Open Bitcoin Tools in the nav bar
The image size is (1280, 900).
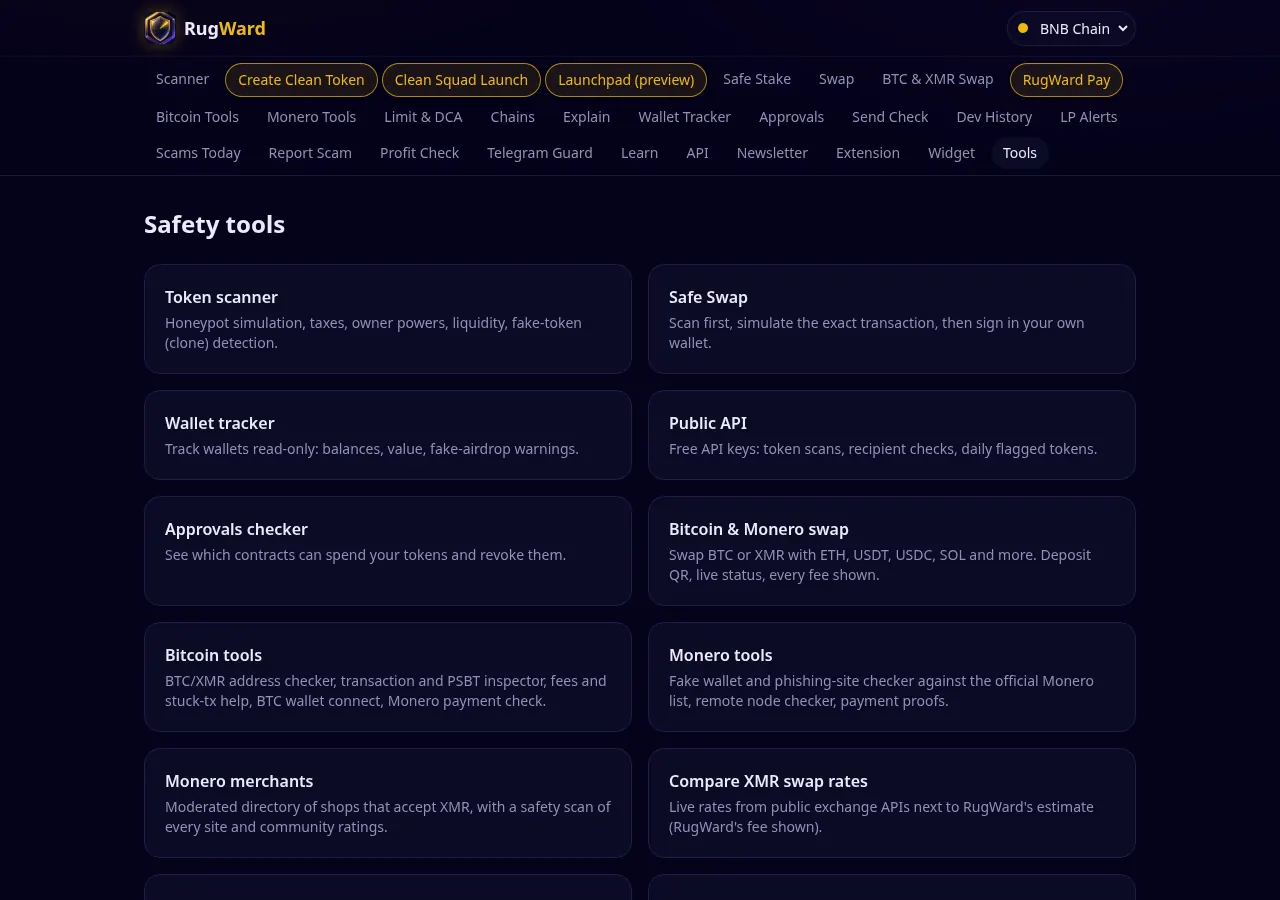pos(197,117)
